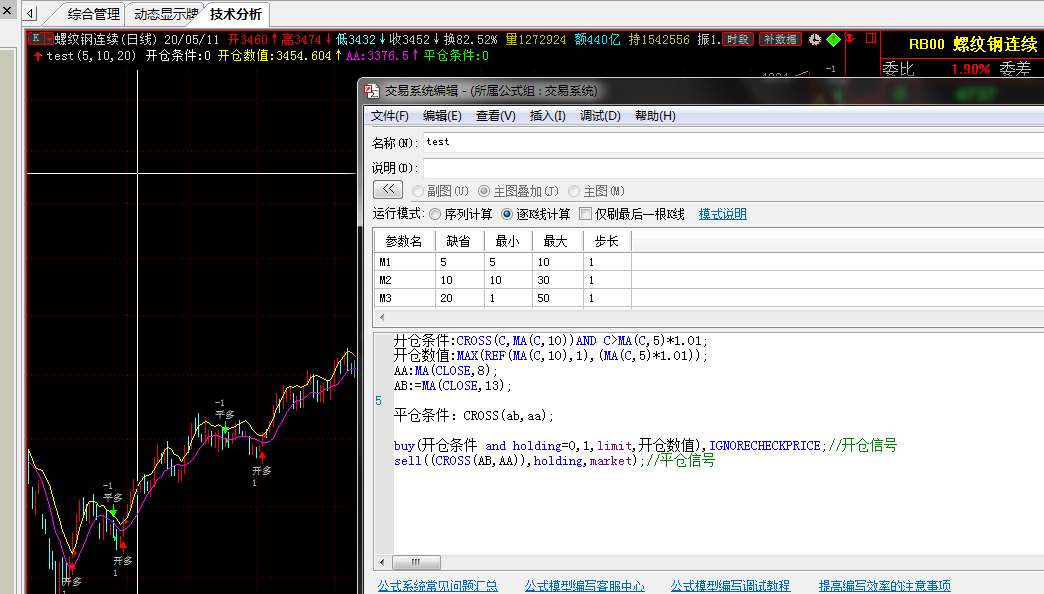Click the 最小 column header
The width and height of the screenshot is (1044, 594).
[x=508, y=241]
